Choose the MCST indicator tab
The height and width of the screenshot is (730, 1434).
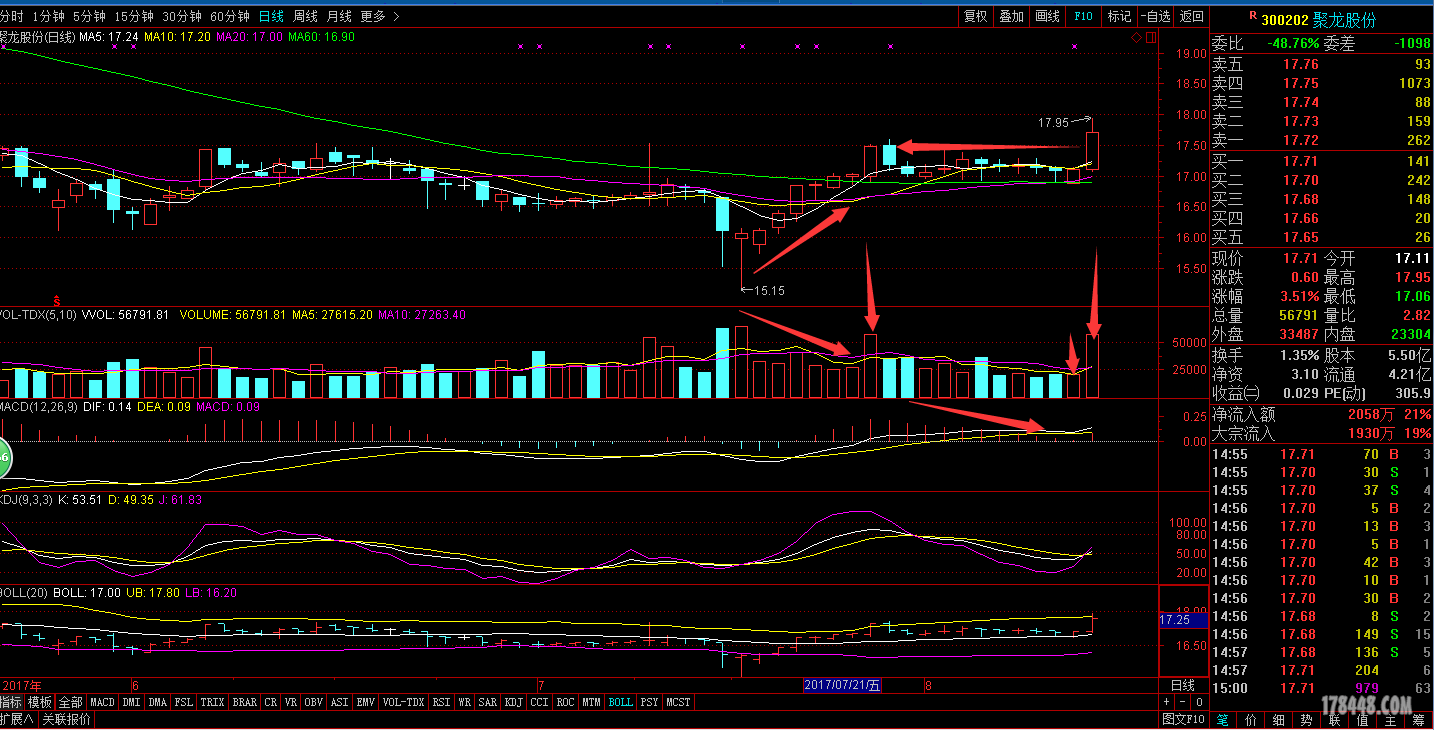pos(678,702)
